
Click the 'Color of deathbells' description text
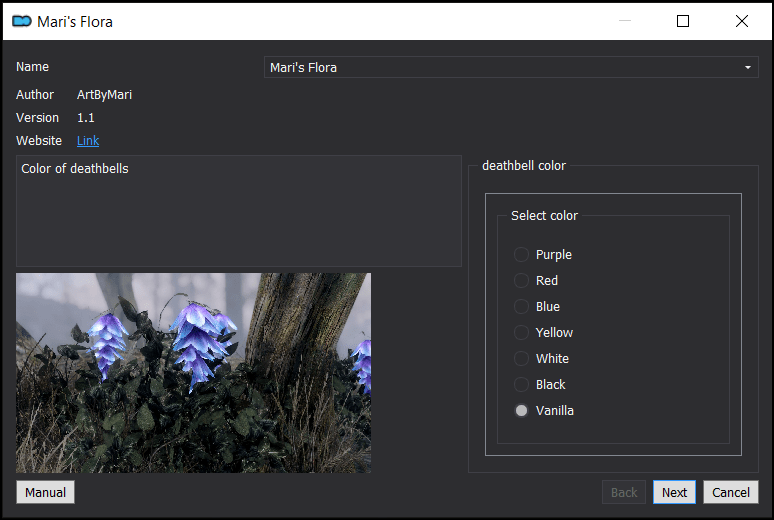point(75,169)
